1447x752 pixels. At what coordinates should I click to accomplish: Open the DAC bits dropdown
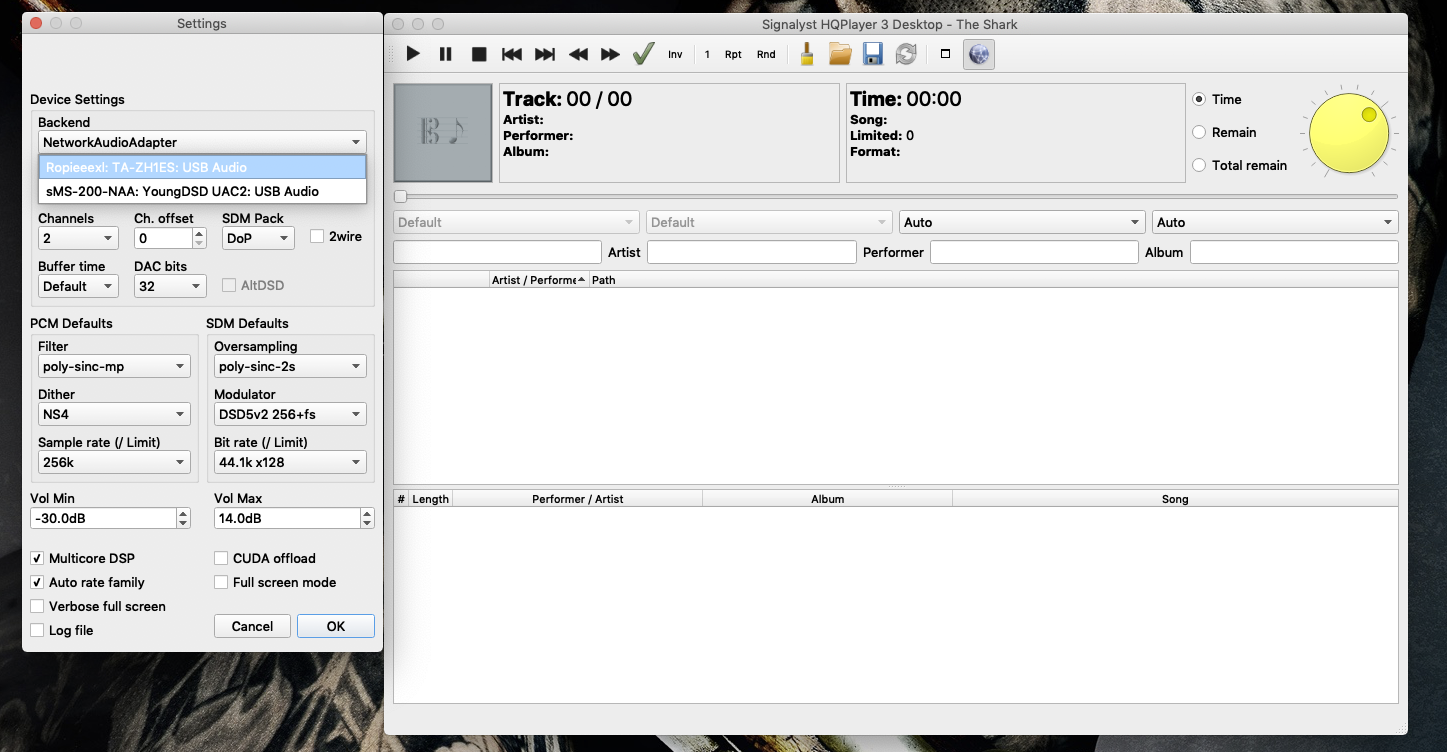point(170,287)
